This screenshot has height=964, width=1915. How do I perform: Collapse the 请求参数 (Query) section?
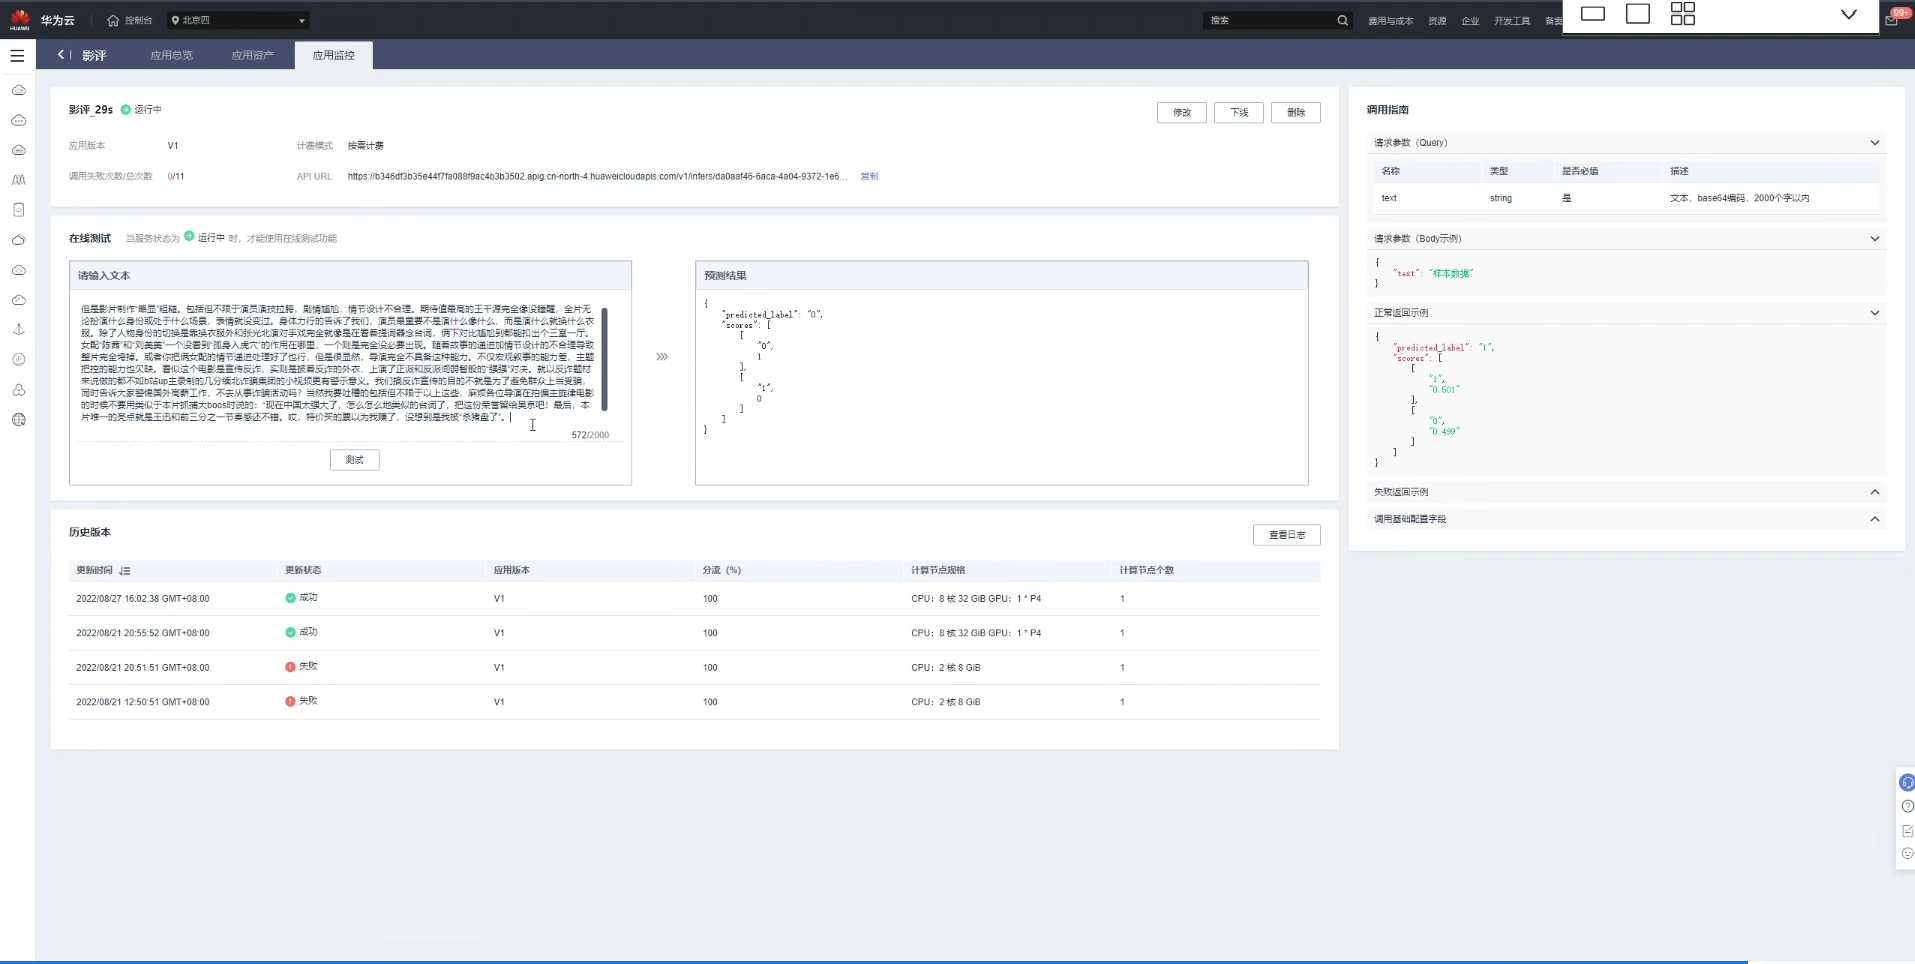tap(1874, 143)
